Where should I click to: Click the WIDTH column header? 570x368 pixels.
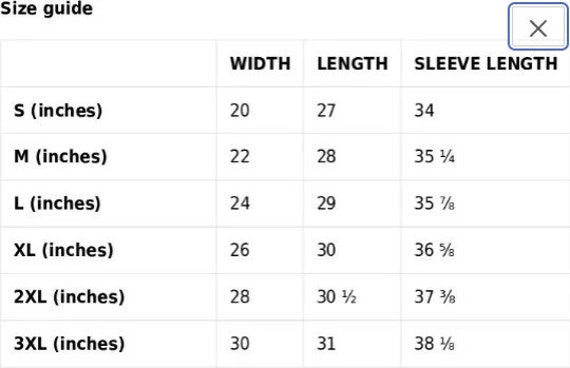[260, 64]
